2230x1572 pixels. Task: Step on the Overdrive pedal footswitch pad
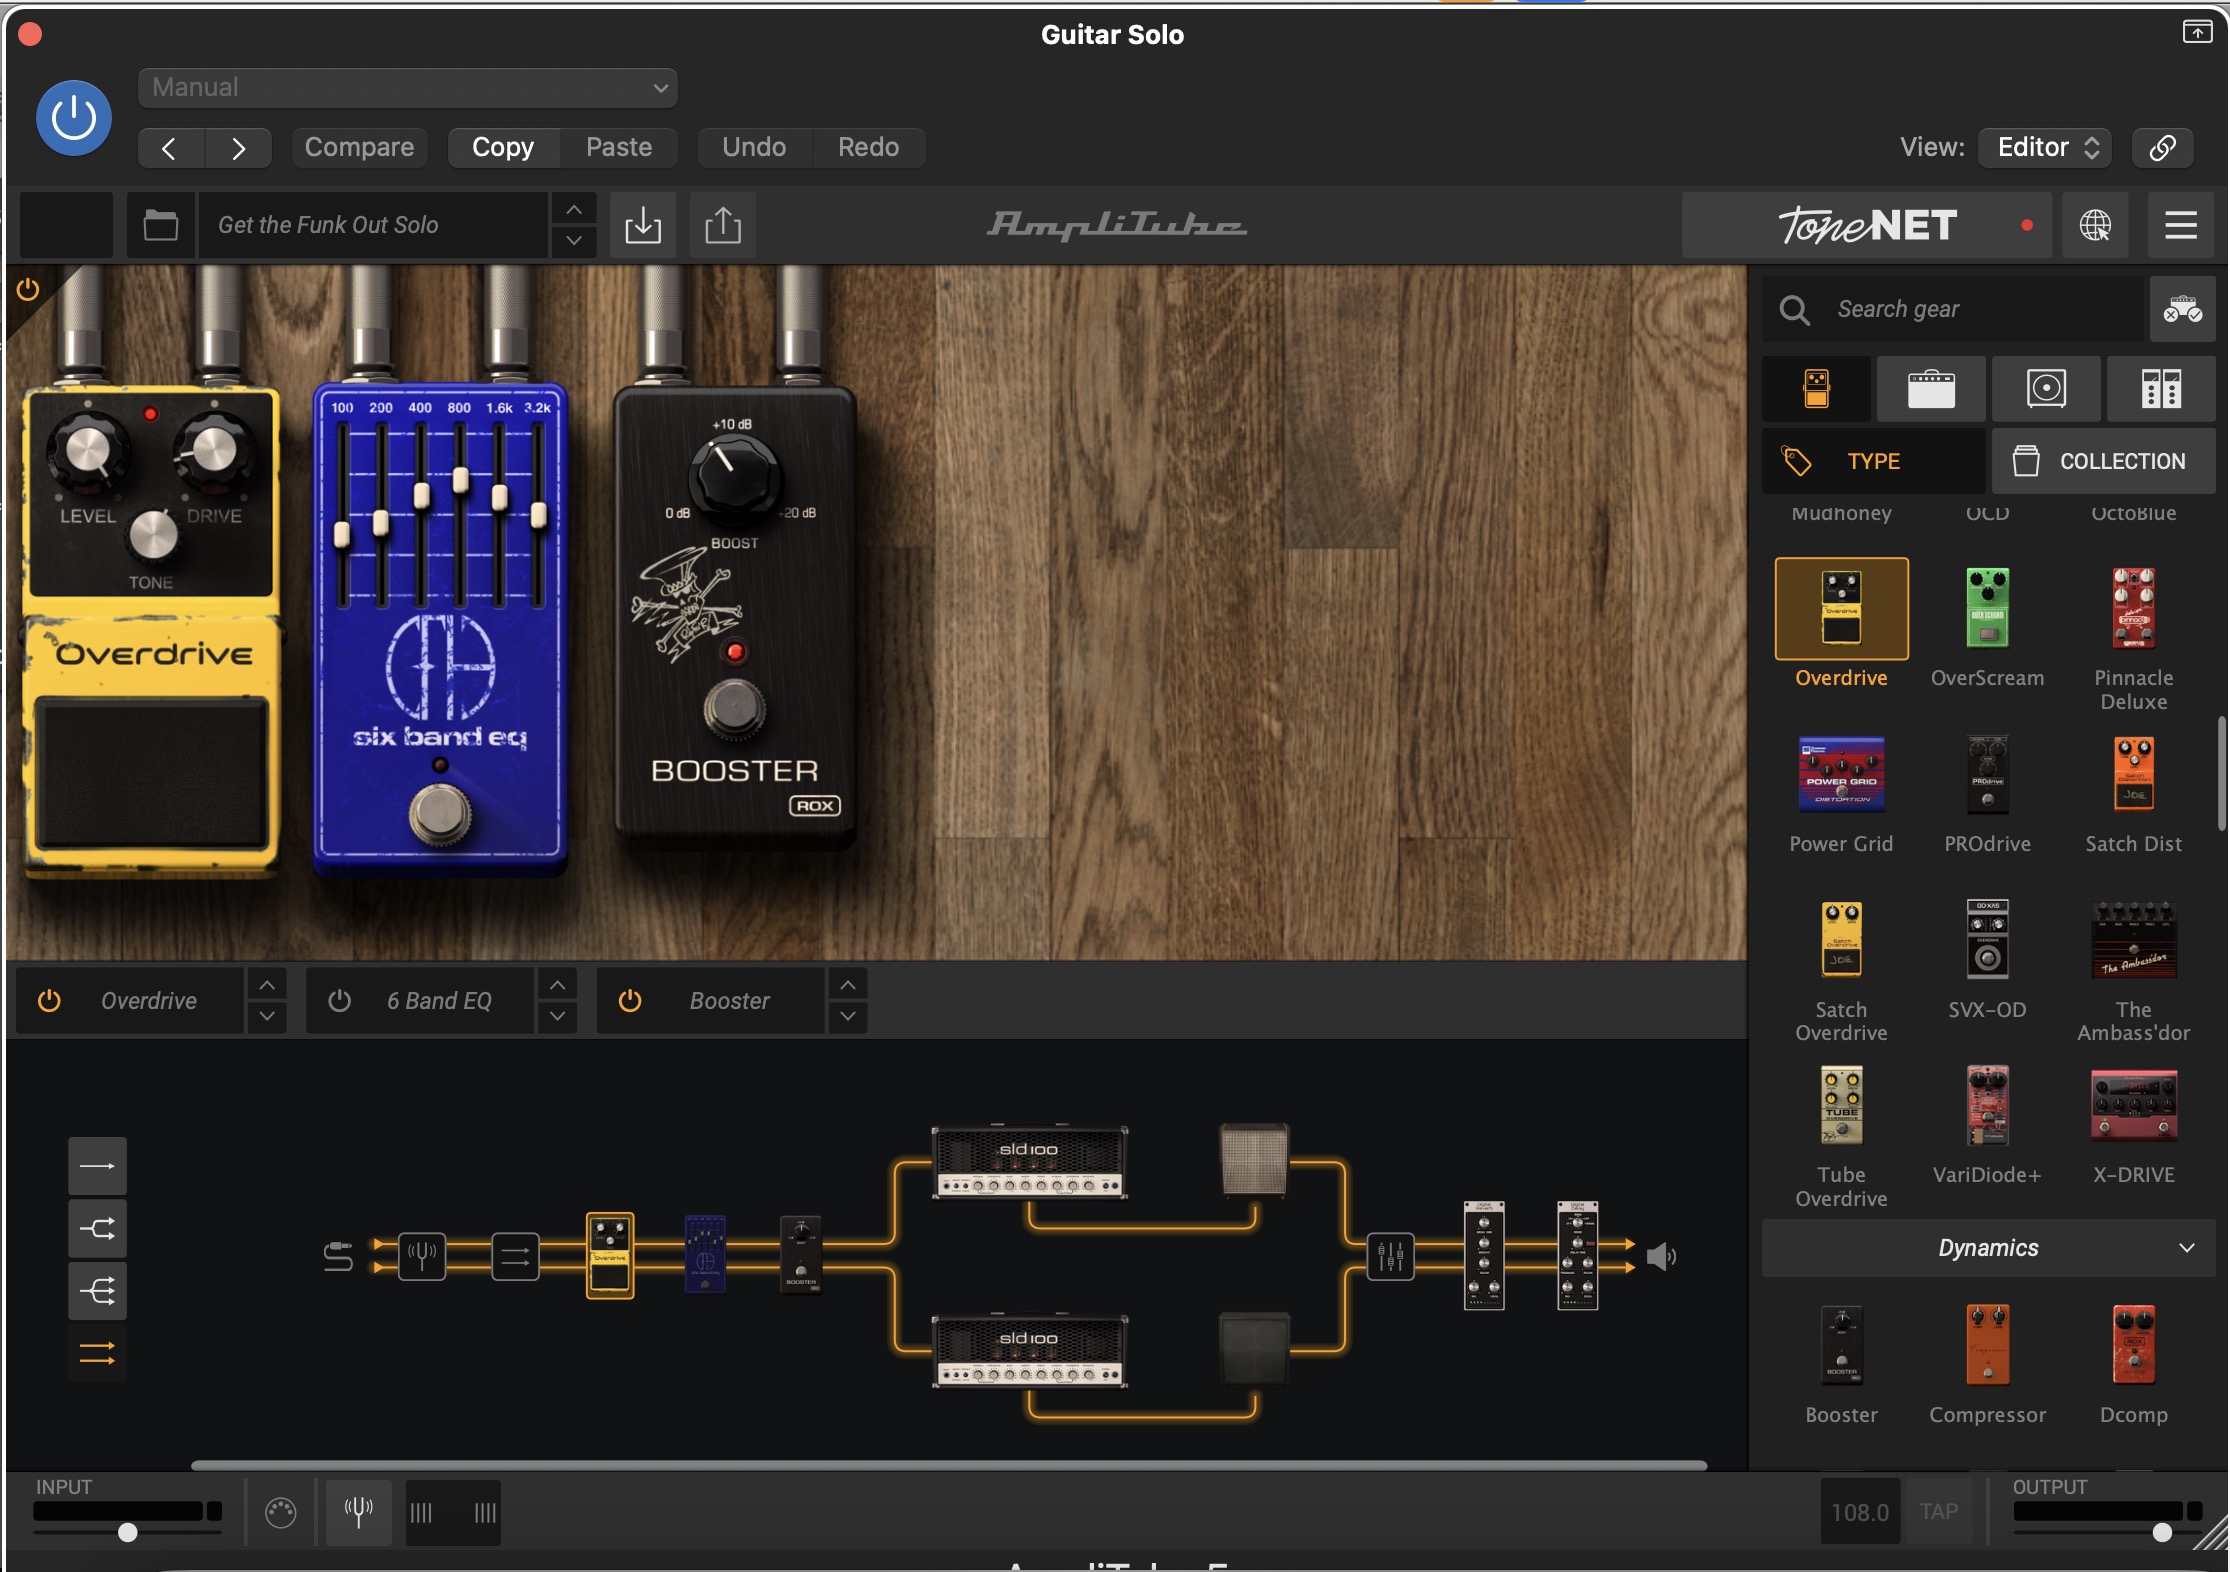[151, 775]
